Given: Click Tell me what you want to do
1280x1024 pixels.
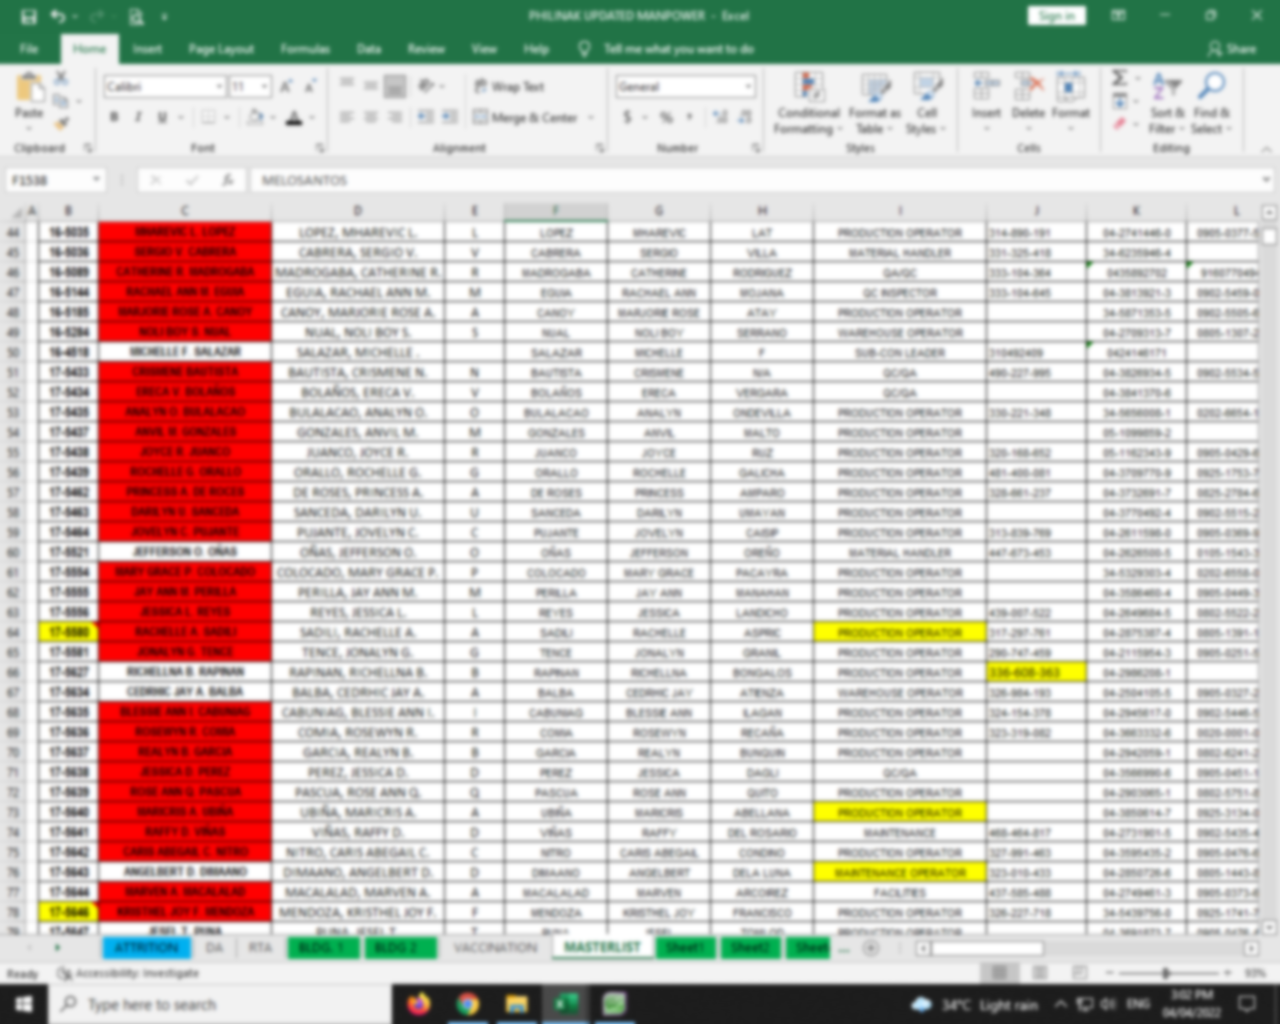Looking at the screenshot, I should click(678, 48).
